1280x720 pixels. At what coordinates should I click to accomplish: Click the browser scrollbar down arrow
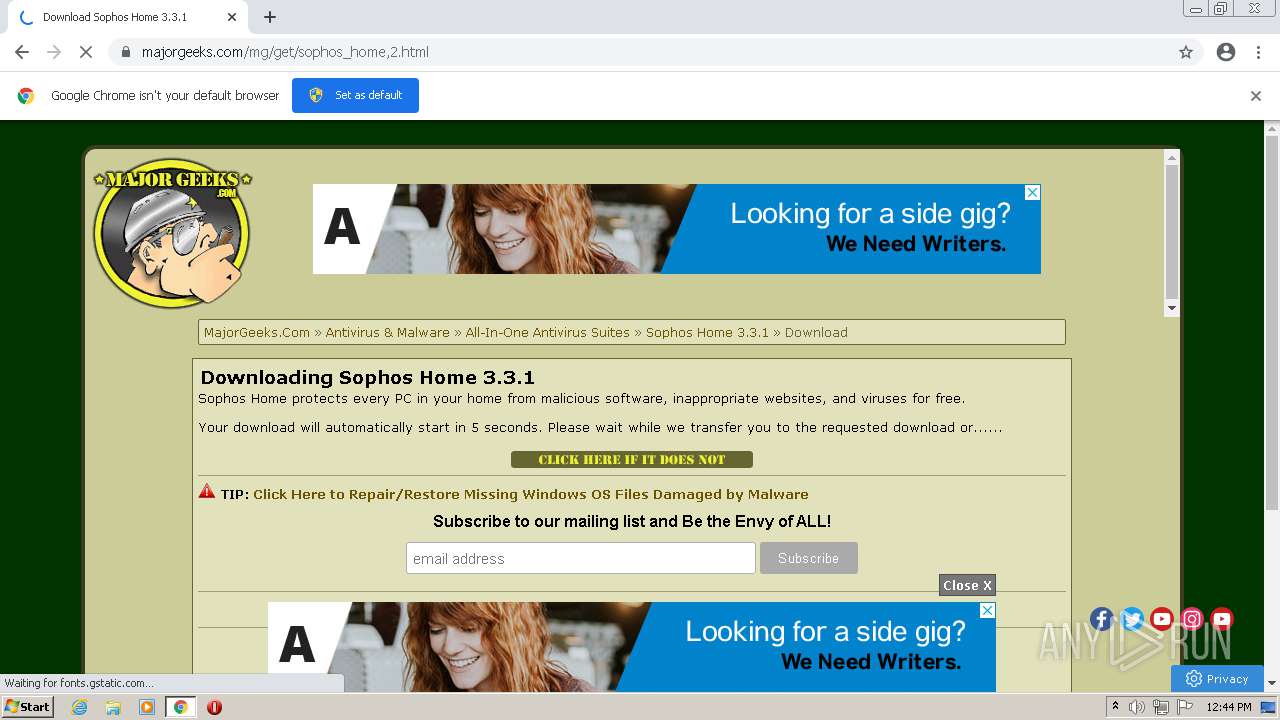tap(1272, 683)
